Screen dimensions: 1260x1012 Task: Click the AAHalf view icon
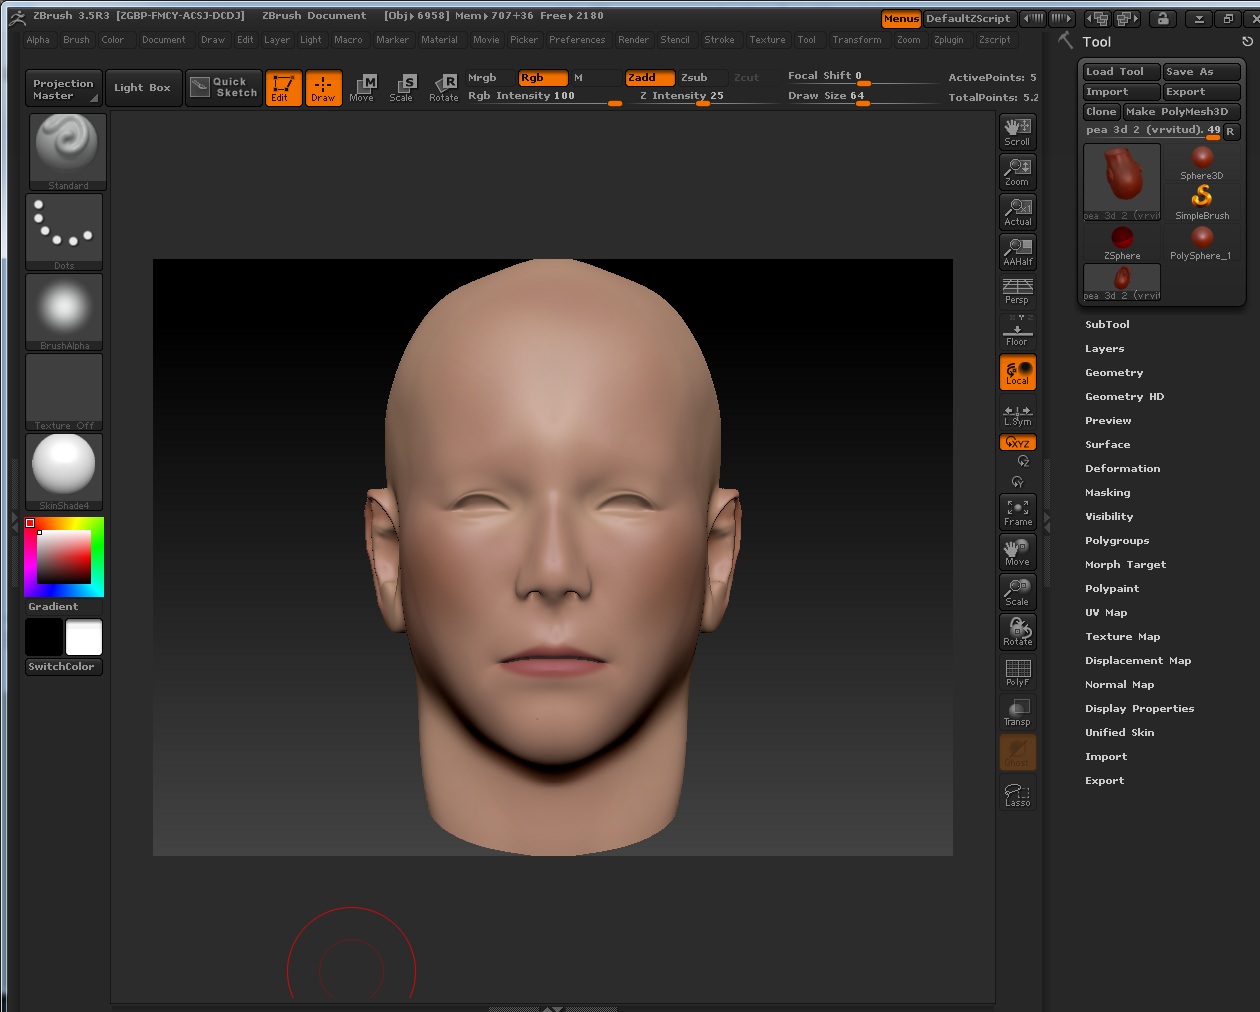pos(1017,251)
